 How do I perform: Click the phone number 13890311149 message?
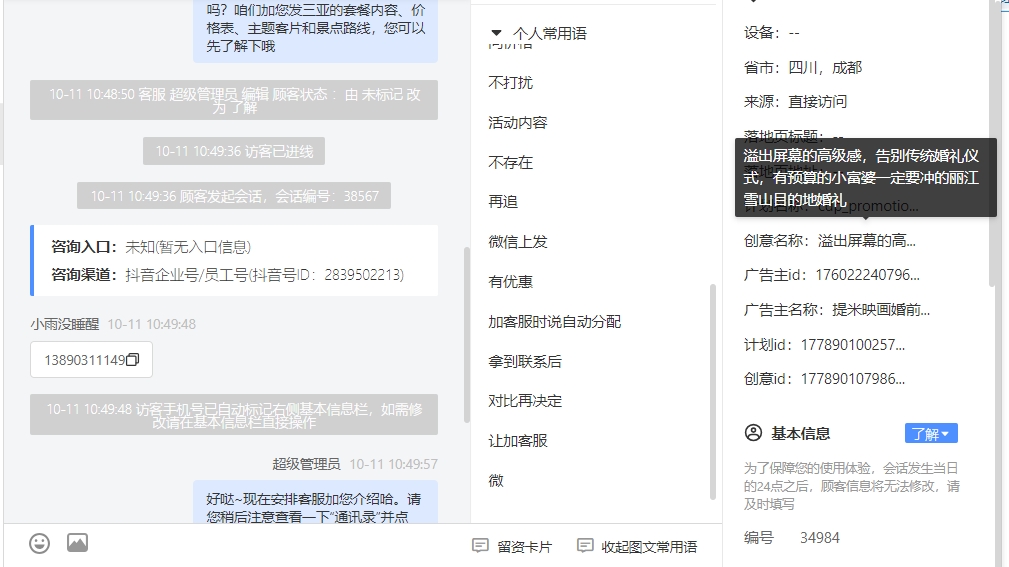tap(91, 360)
